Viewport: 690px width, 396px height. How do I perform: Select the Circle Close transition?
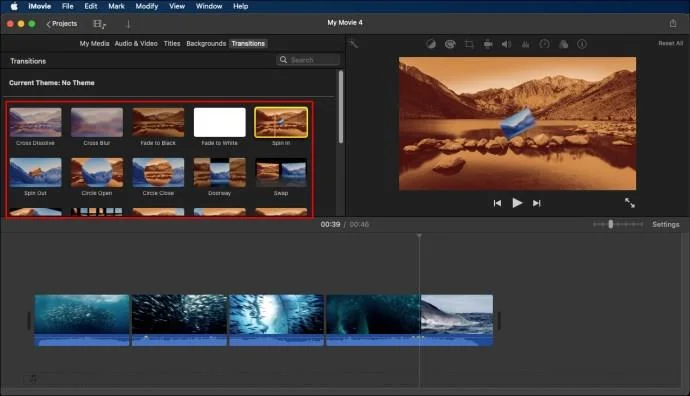pos(158,172)
